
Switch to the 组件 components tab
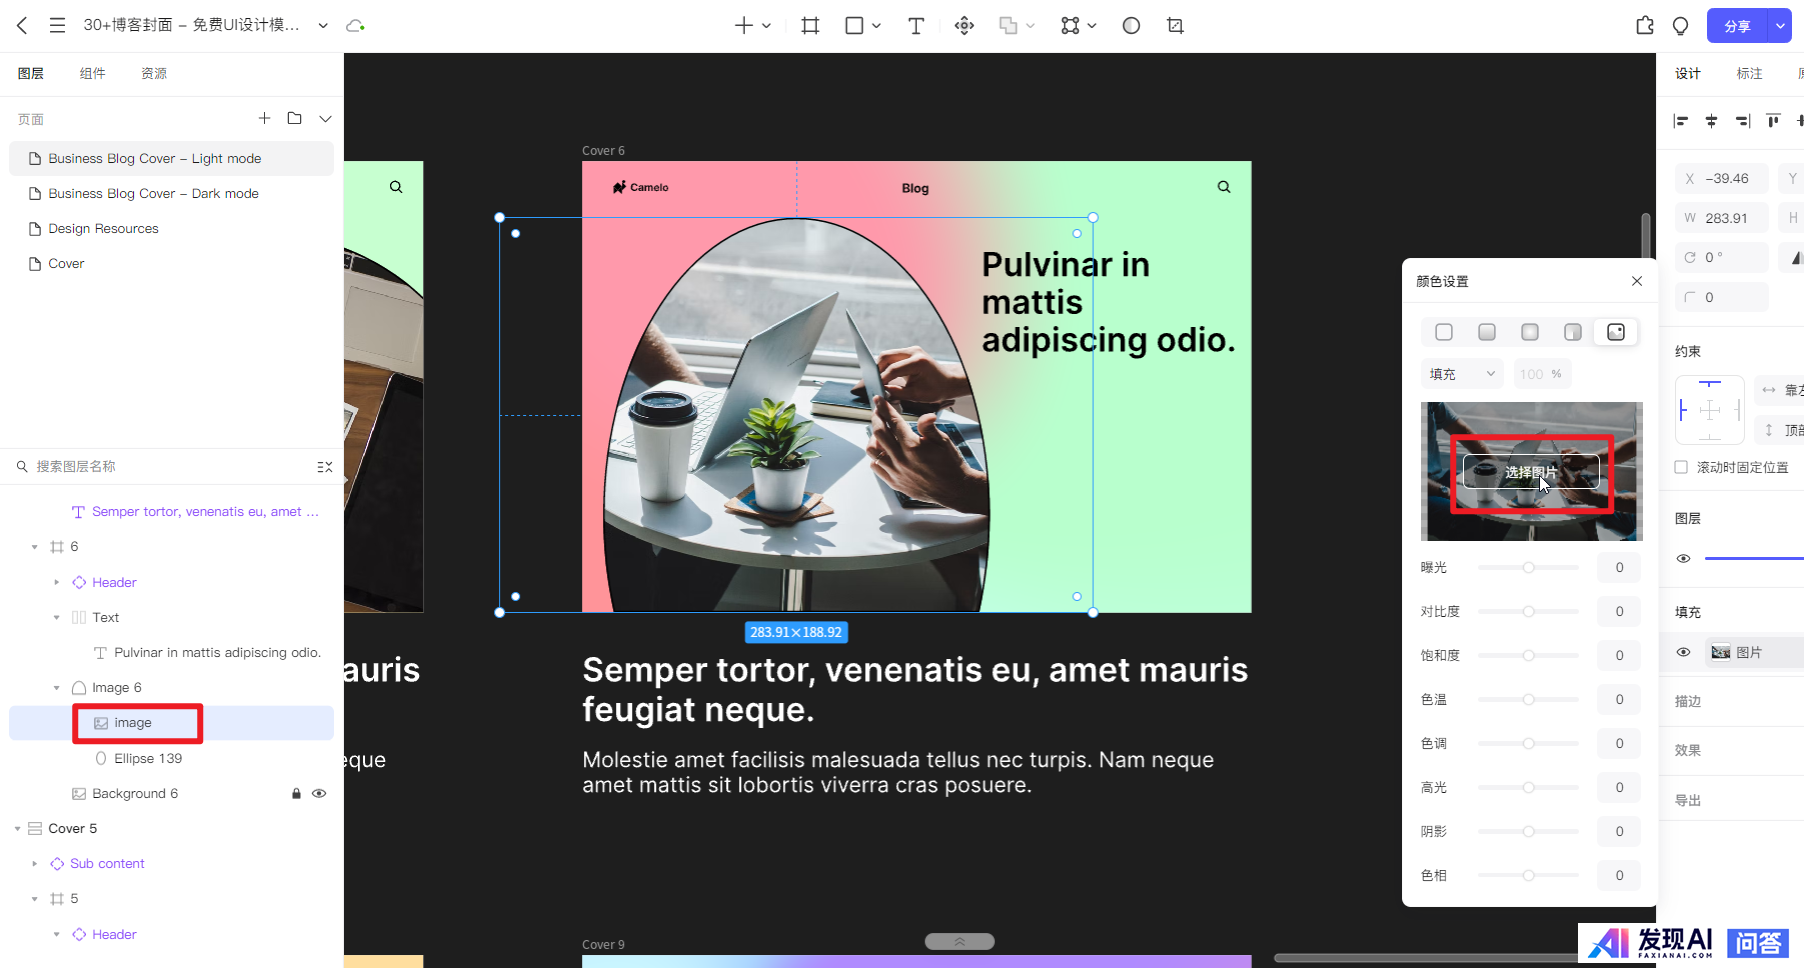[92, 74]
